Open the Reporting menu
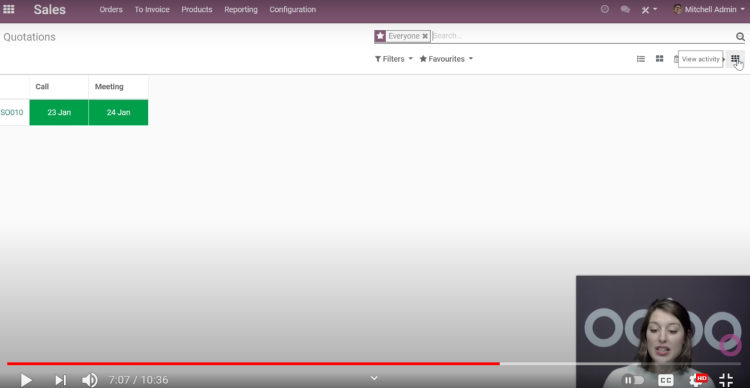This screenshot has height=388, width=750. pos(241,10)
